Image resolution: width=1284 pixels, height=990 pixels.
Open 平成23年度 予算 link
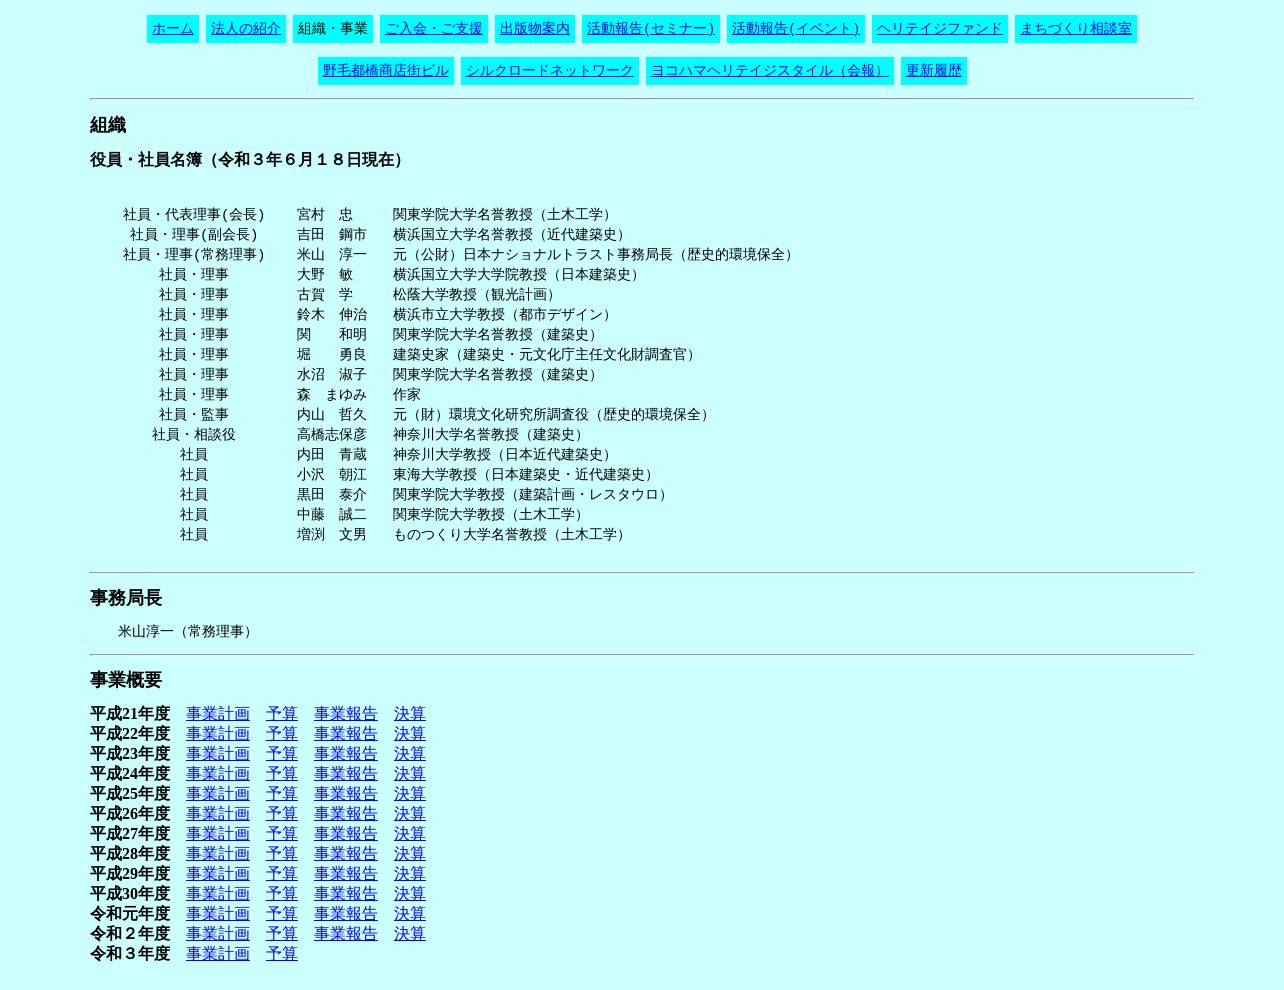(282, 754)
